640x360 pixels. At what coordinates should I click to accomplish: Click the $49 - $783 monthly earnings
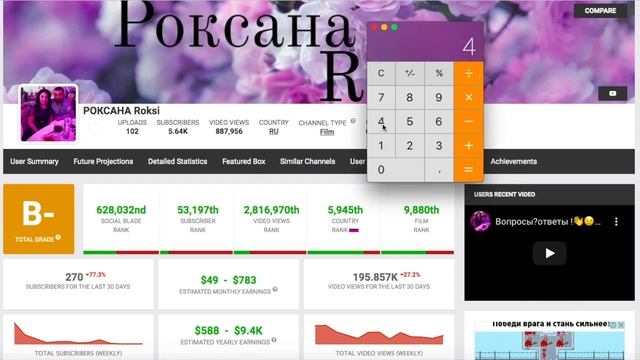pyautogui.click(x=228, y=280)
